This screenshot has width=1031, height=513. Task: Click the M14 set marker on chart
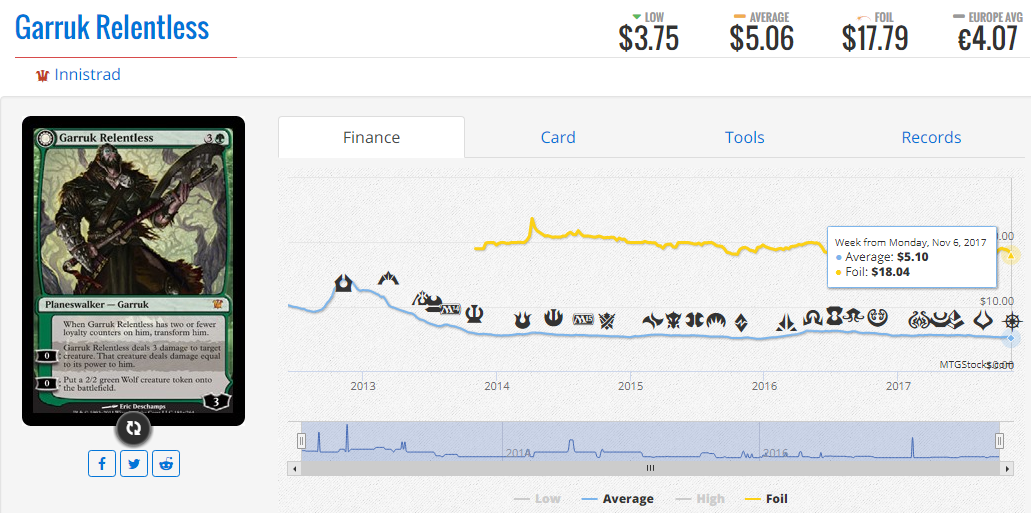[x=451, y=310]
